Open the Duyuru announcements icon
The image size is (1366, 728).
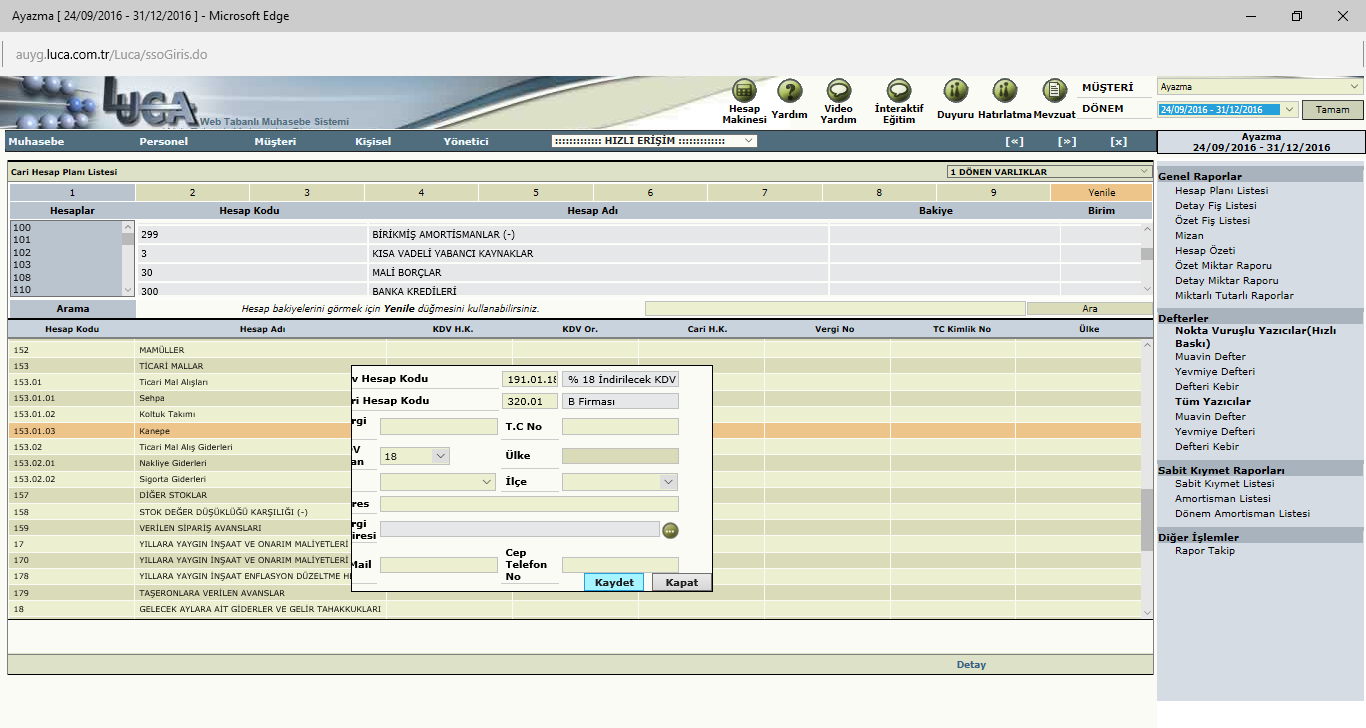tap(955, 91)
